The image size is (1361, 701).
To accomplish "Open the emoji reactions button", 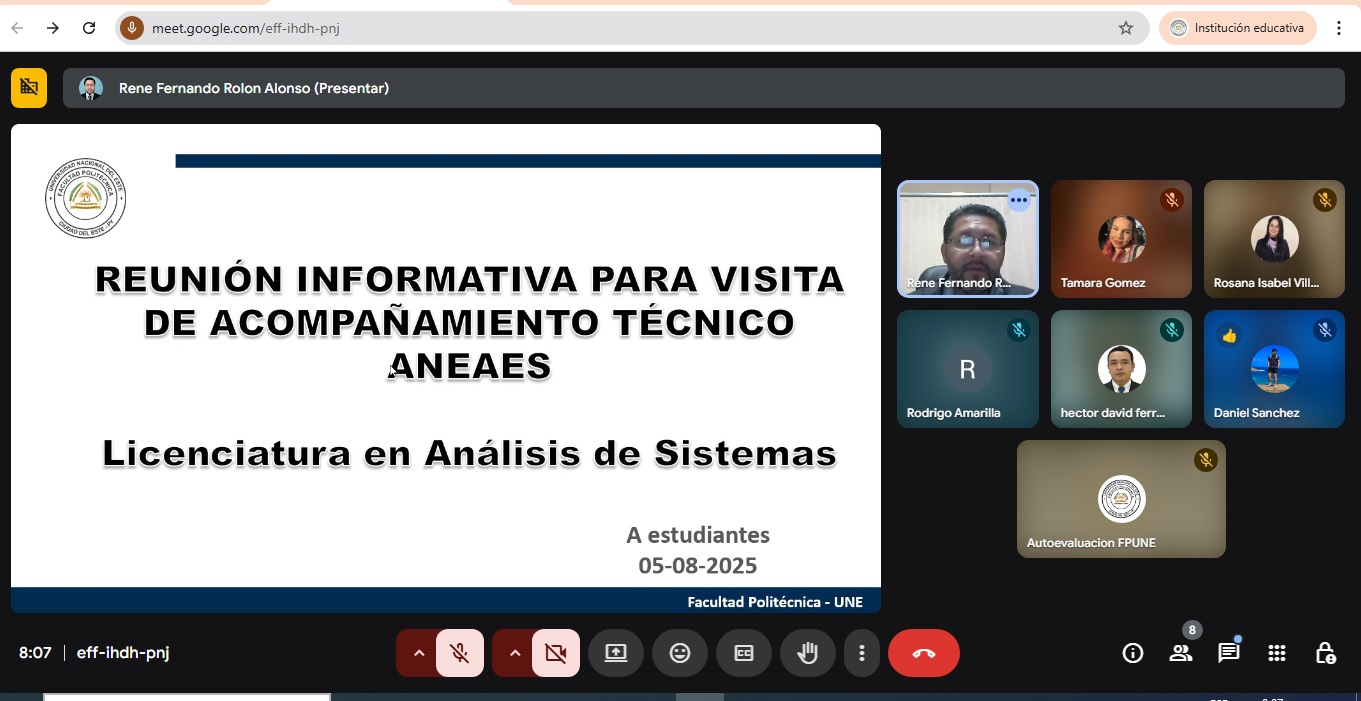I will (x=680, y=653).
